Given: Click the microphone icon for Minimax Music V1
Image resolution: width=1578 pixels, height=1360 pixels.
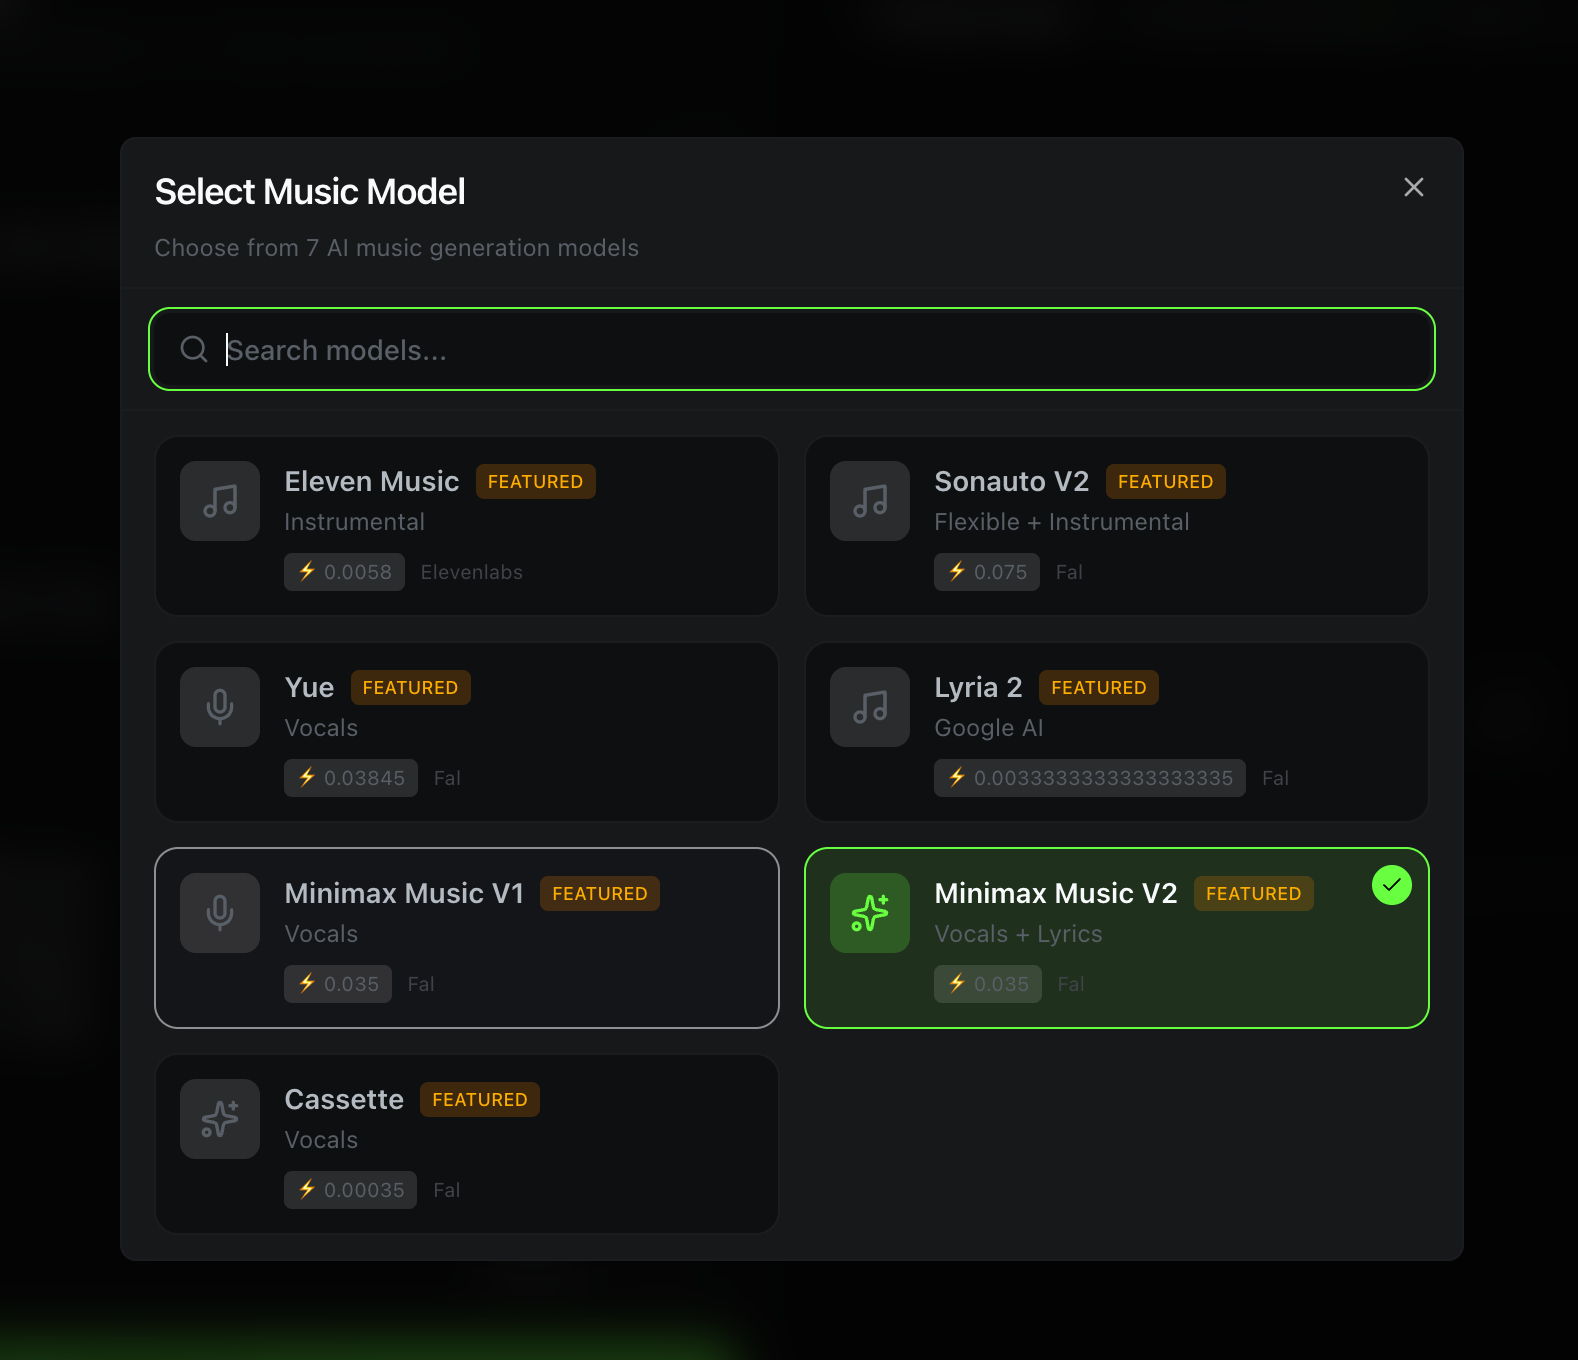Looking at the screenshot, I should point(220,913).
